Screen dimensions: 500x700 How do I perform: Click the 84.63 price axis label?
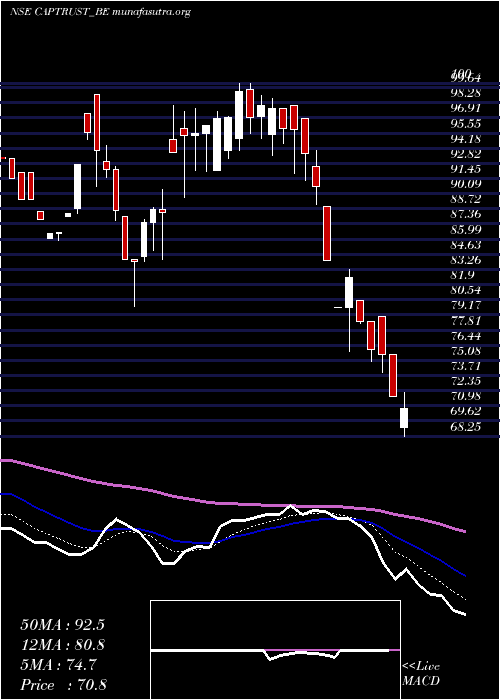[466, 245]
